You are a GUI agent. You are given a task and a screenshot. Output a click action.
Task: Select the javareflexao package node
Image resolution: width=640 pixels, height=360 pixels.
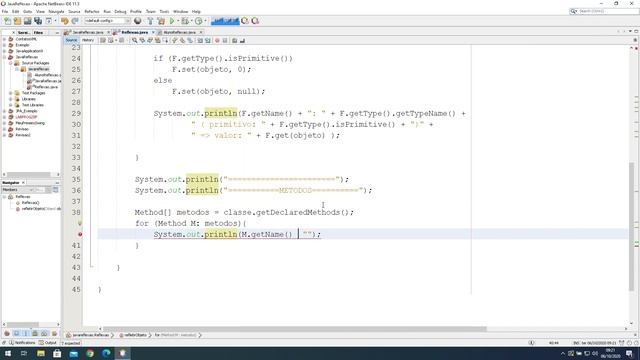tap(35, 69)
